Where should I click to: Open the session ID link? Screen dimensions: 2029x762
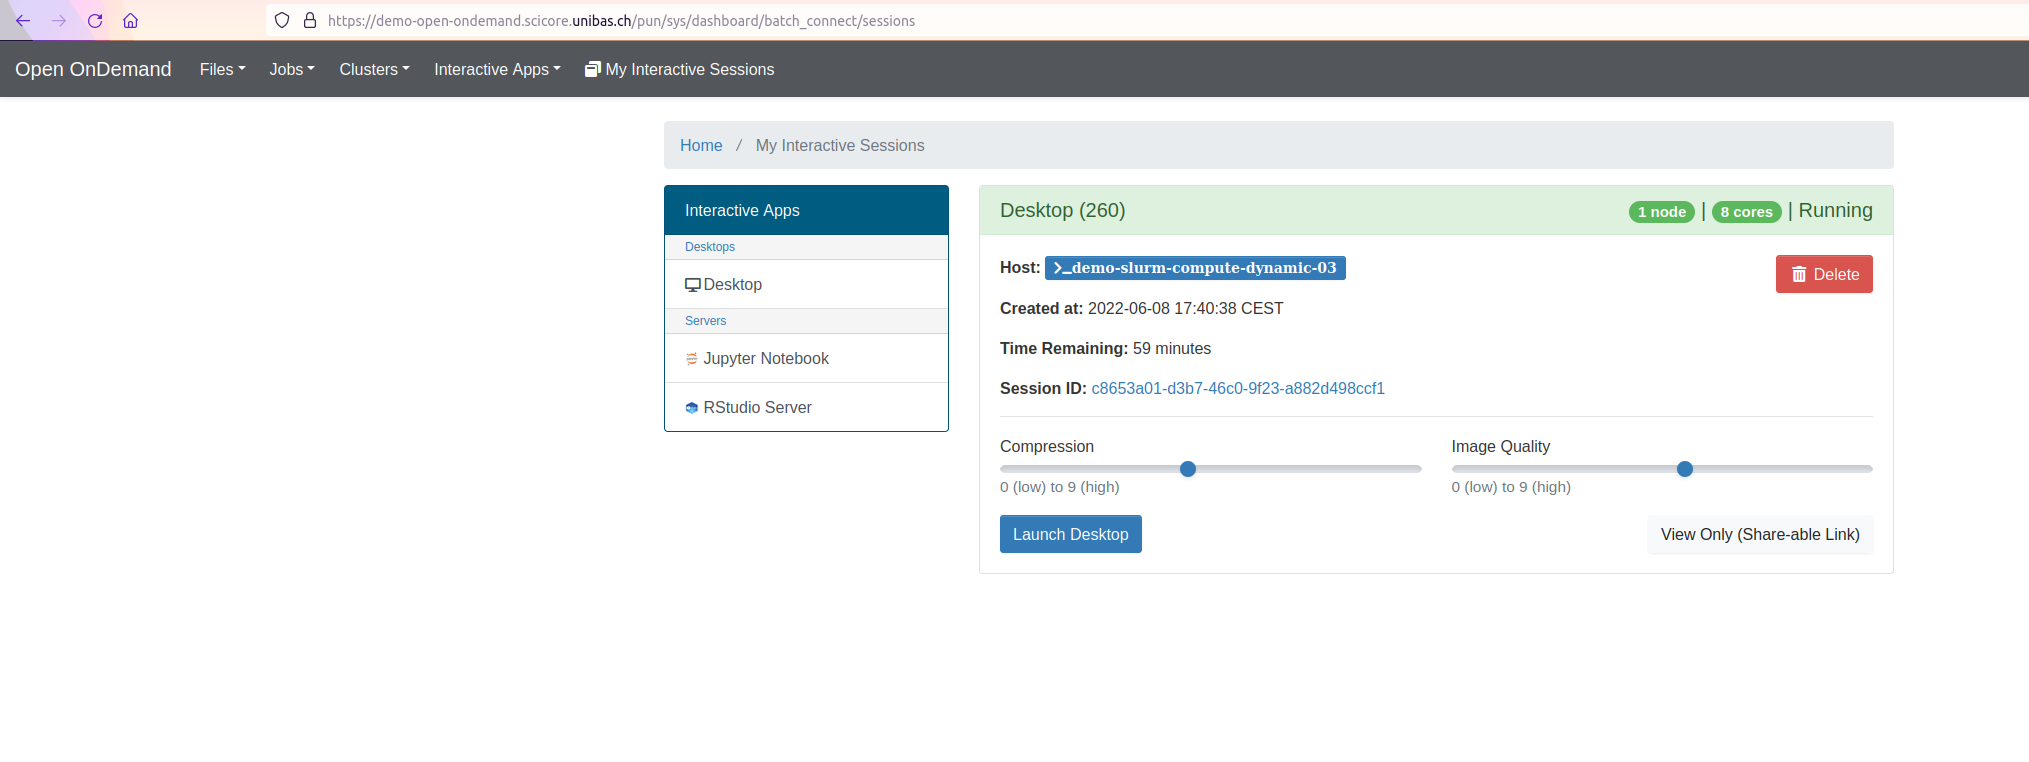click(x=1237, y=389)
